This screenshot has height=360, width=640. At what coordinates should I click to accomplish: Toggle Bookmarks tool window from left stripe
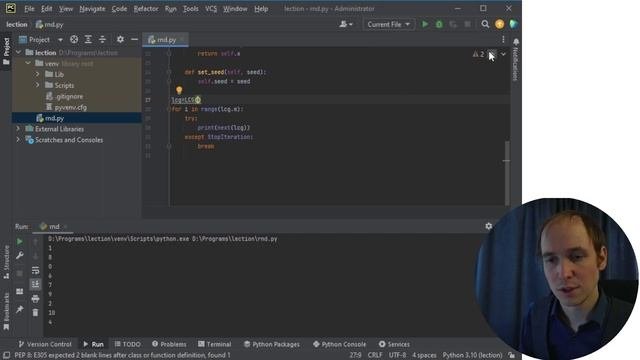pos(6,311)
